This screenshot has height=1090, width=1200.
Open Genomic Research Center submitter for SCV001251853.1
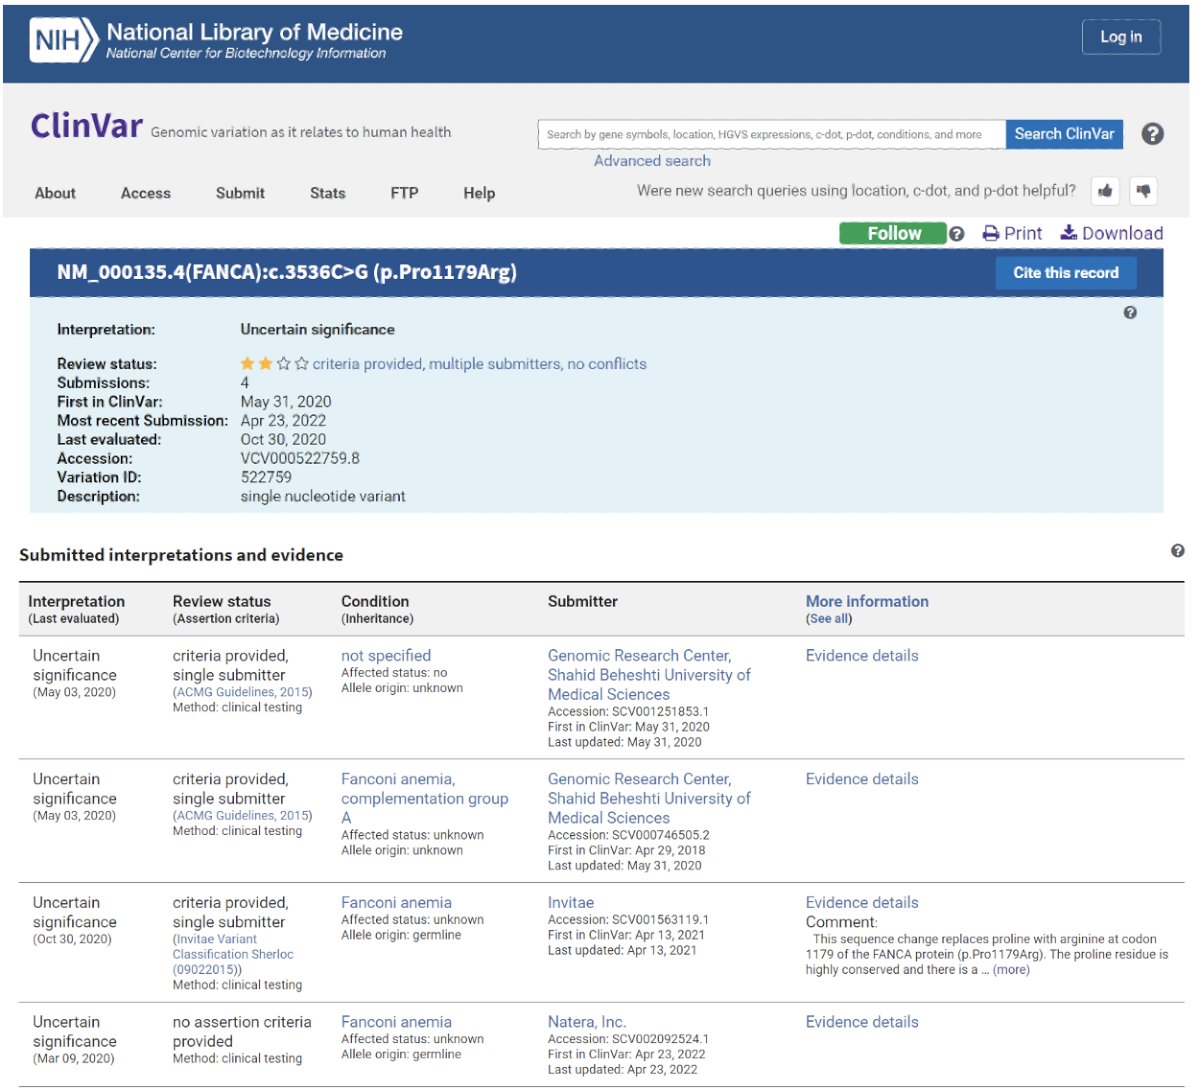click(649, 675)
